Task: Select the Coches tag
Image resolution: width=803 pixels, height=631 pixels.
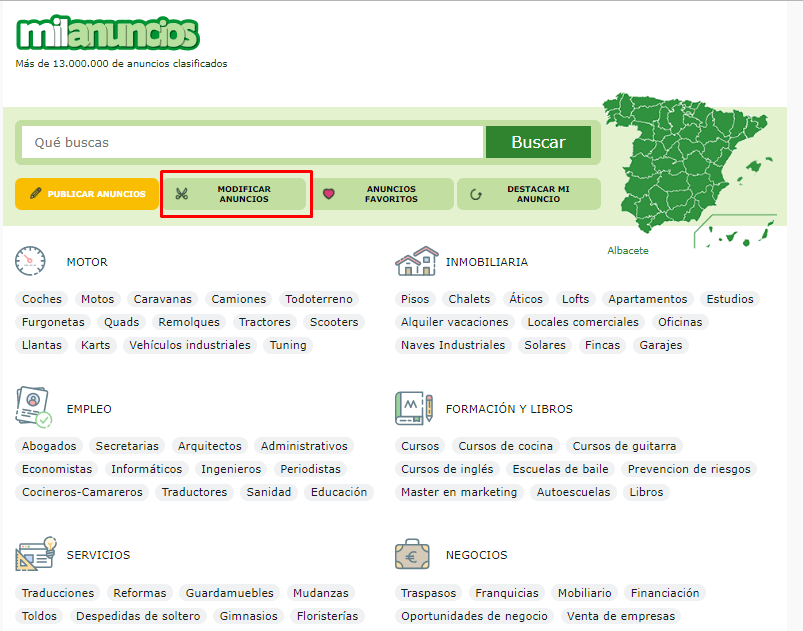Action: (x=41, y=299)
